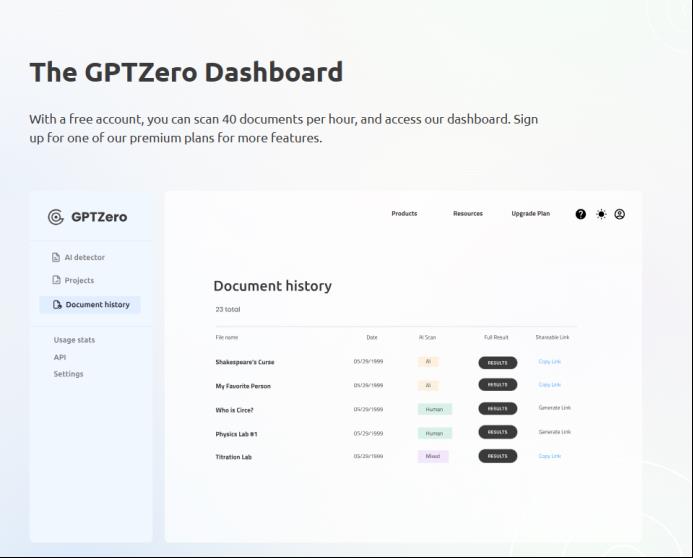693x558 pixels.
Task: View Results for My Favorite Person
Action: click(498, 385)
